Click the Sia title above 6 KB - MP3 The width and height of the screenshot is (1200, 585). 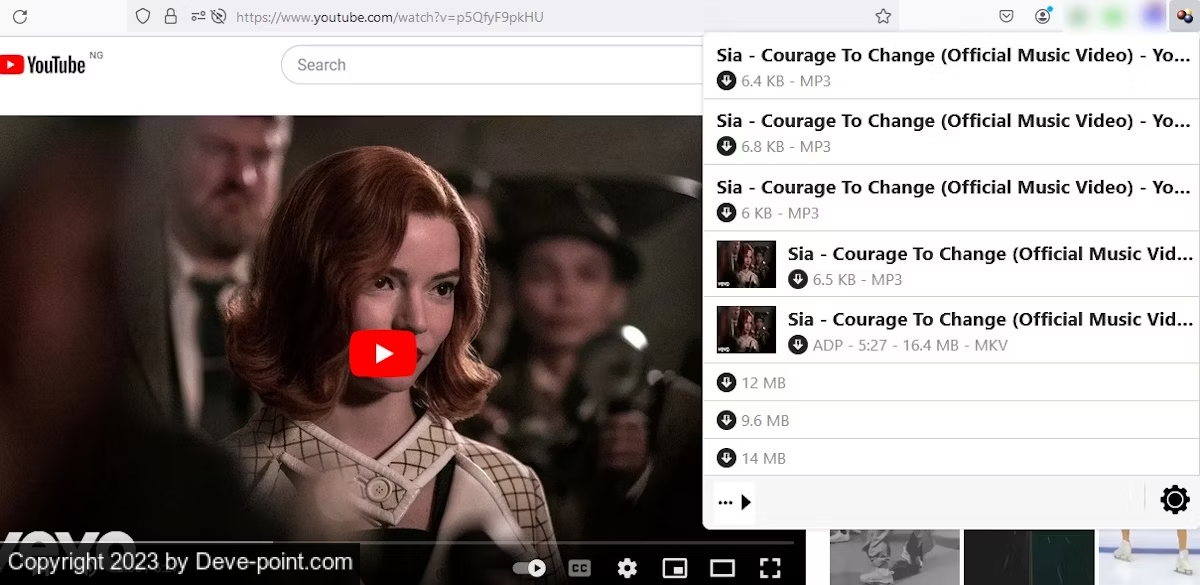[953, 187]
